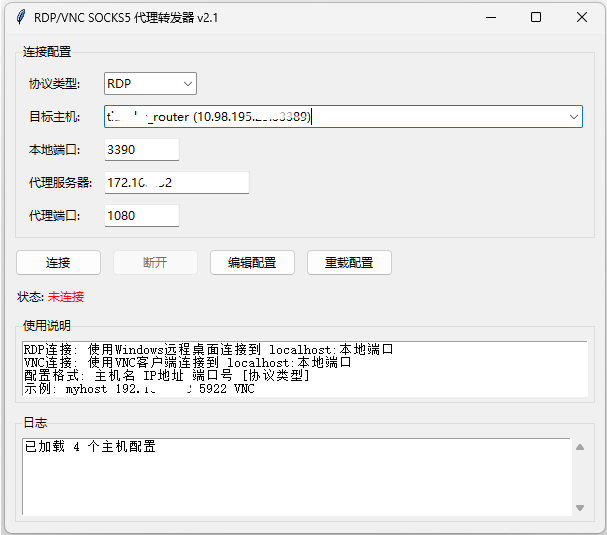Viewport: 607px width, 535px height.
Task: Click the 代理服务器 address field
Action: click(177, 183)
